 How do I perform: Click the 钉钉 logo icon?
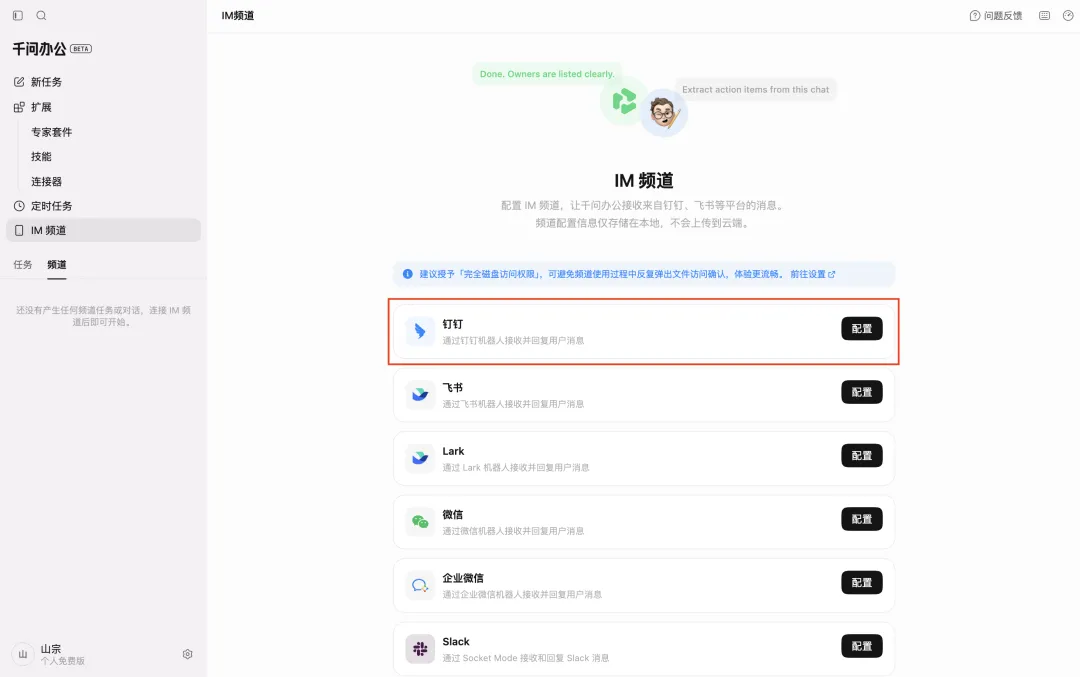[x=419, y=331]
